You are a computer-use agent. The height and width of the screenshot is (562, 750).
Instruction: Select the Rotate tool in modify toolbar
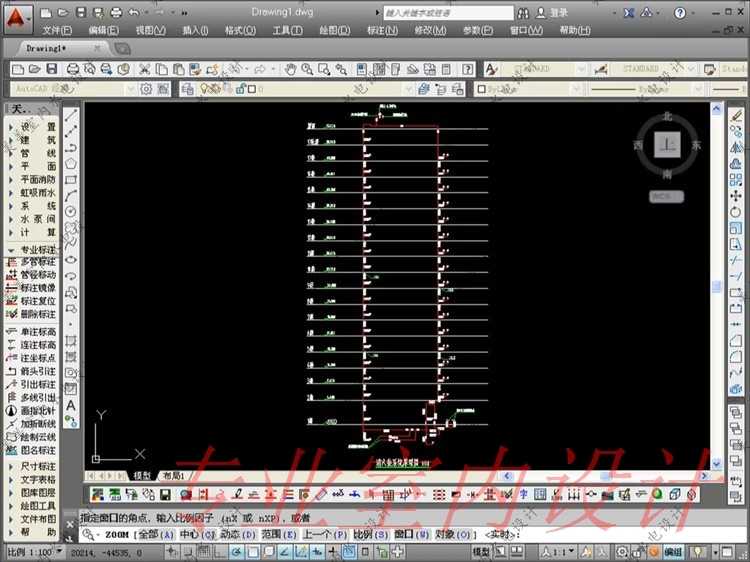coord(736,212)
